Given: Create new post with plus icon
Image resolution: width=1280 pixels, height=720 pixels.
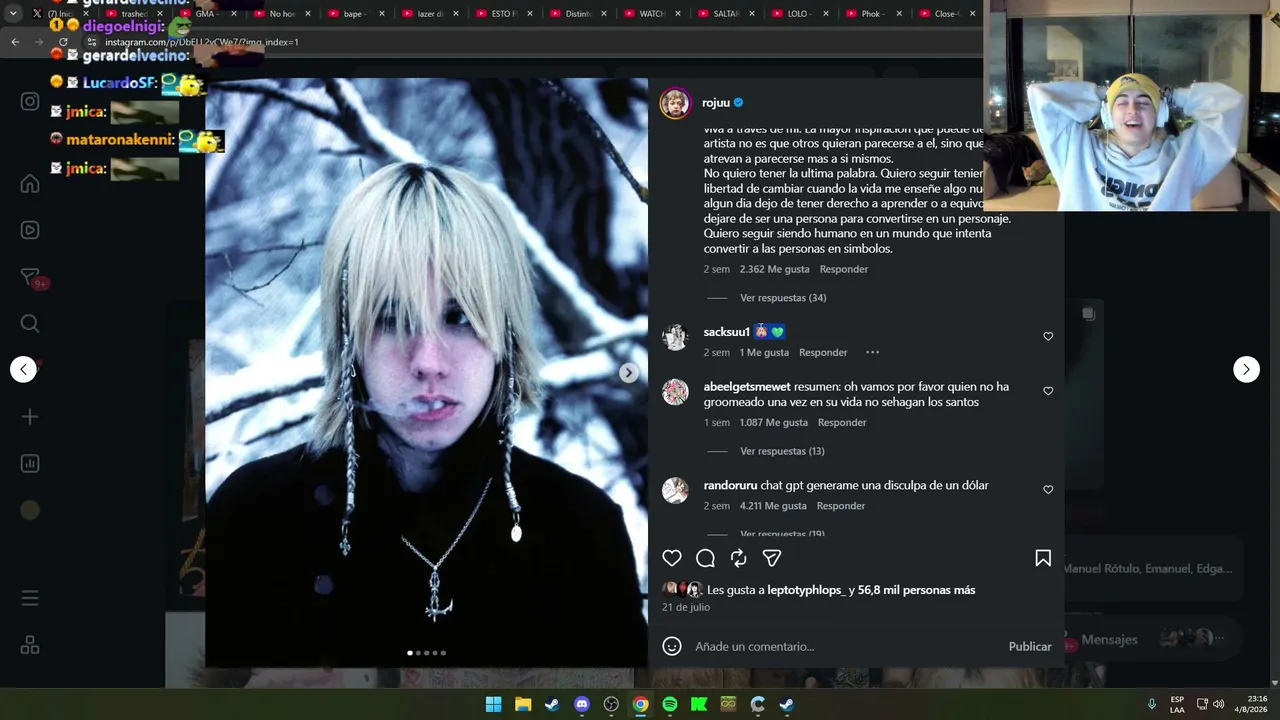Looking at the screenshot, I should (x=30, y=417).
